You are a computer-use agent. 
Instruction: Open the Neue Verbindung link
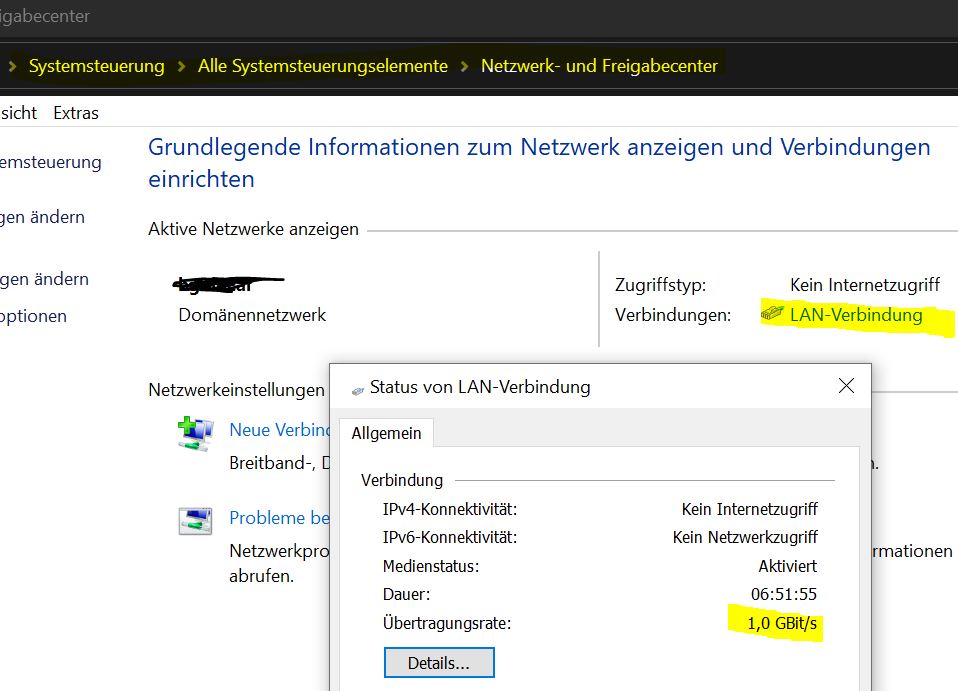point(279,430)
